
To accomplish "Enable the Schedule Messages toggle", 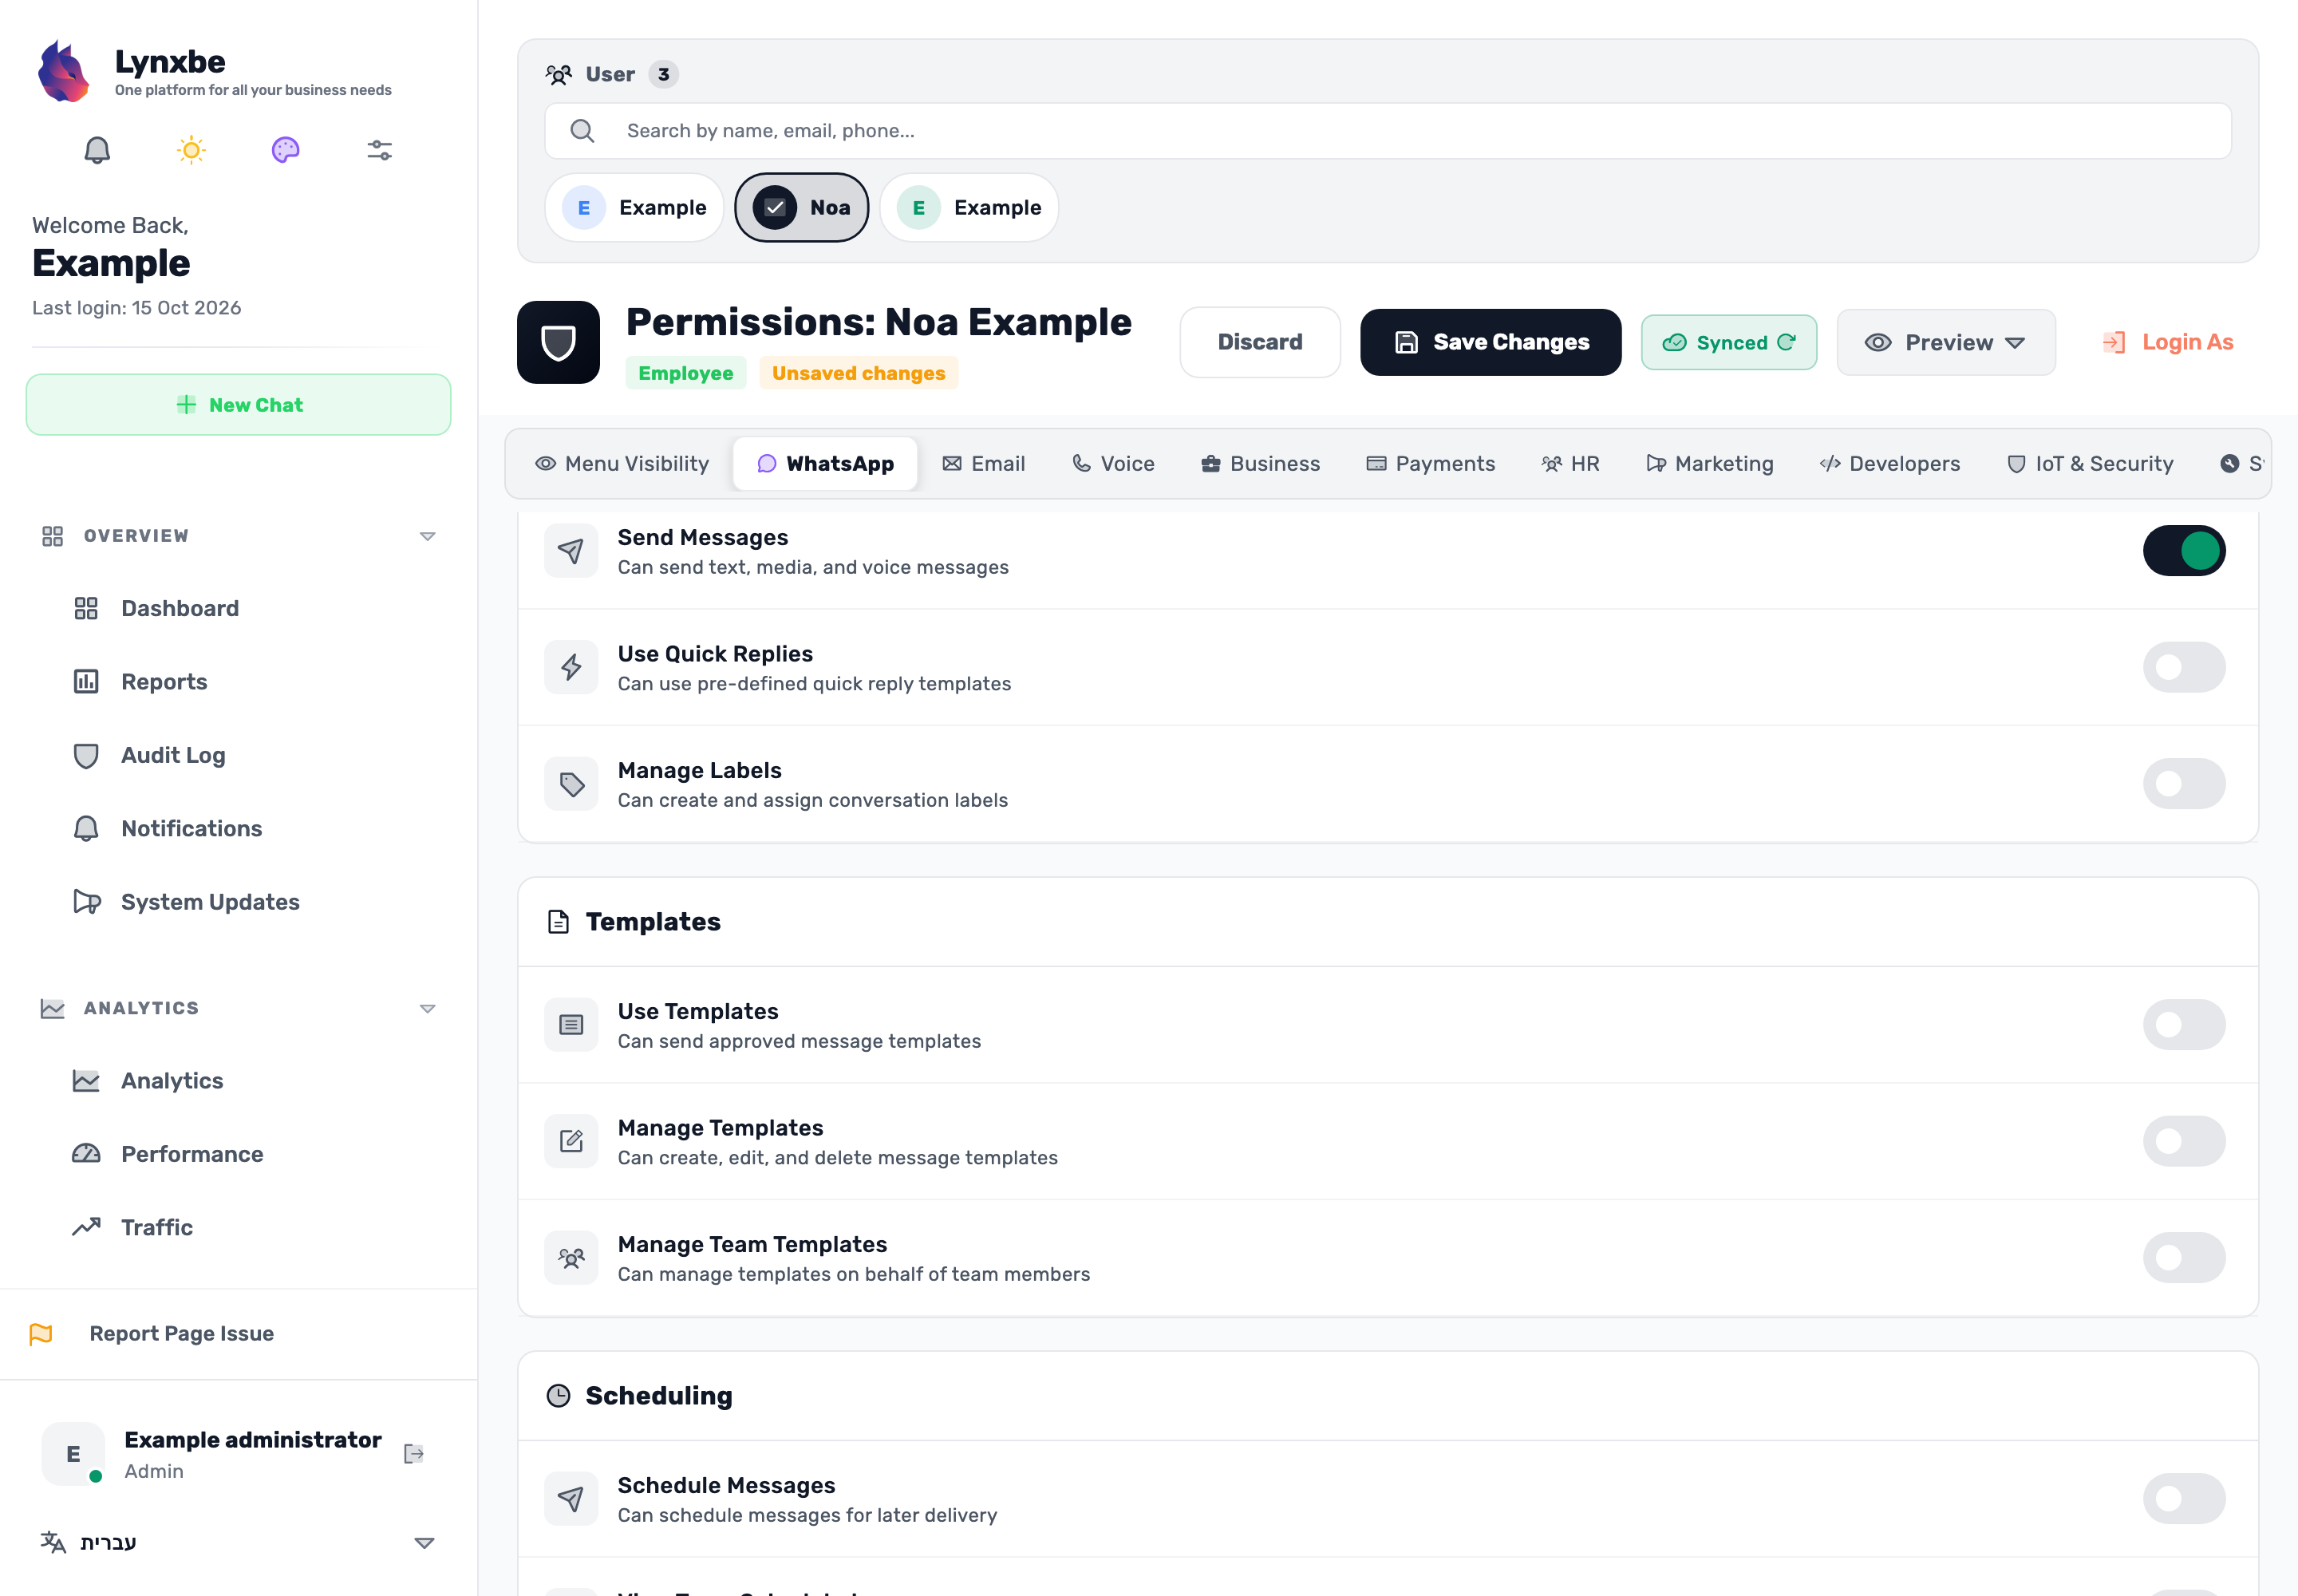I will coord(2184,1499).
